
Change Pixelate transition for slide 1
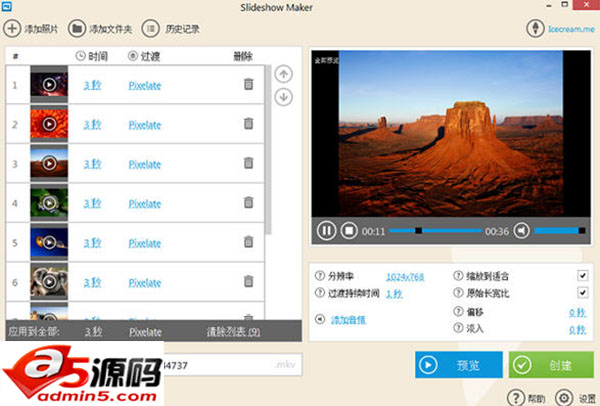coord(145,85)
